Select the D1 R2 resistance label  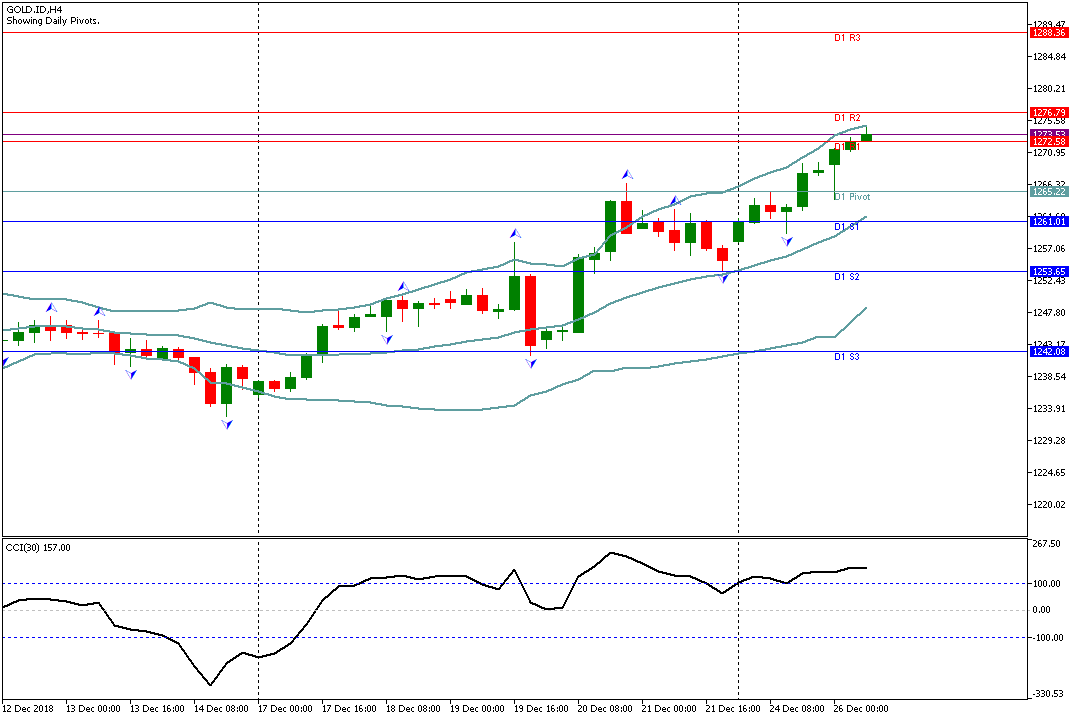(x=847, y=118)
